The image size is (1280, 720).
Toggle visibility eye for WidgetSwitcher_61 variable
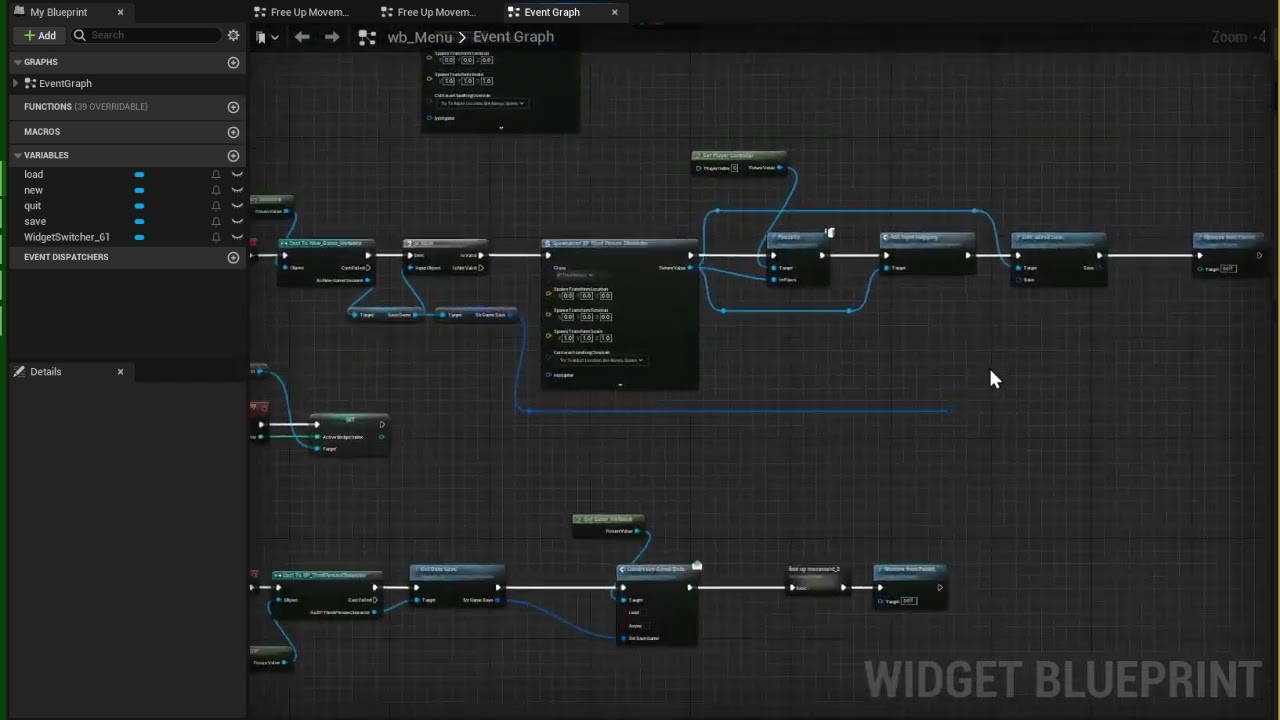237,237
